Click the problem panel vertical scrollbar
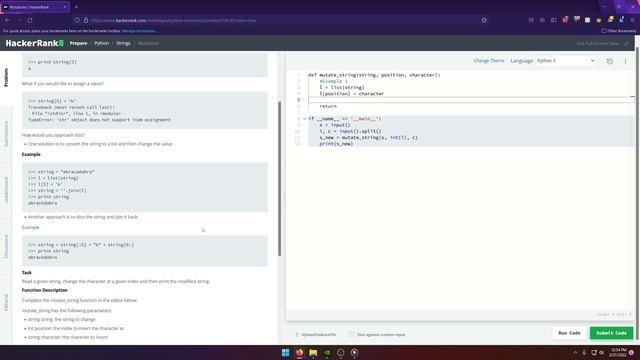The width and height of the screenshot is (640, 360). [280, 179]
